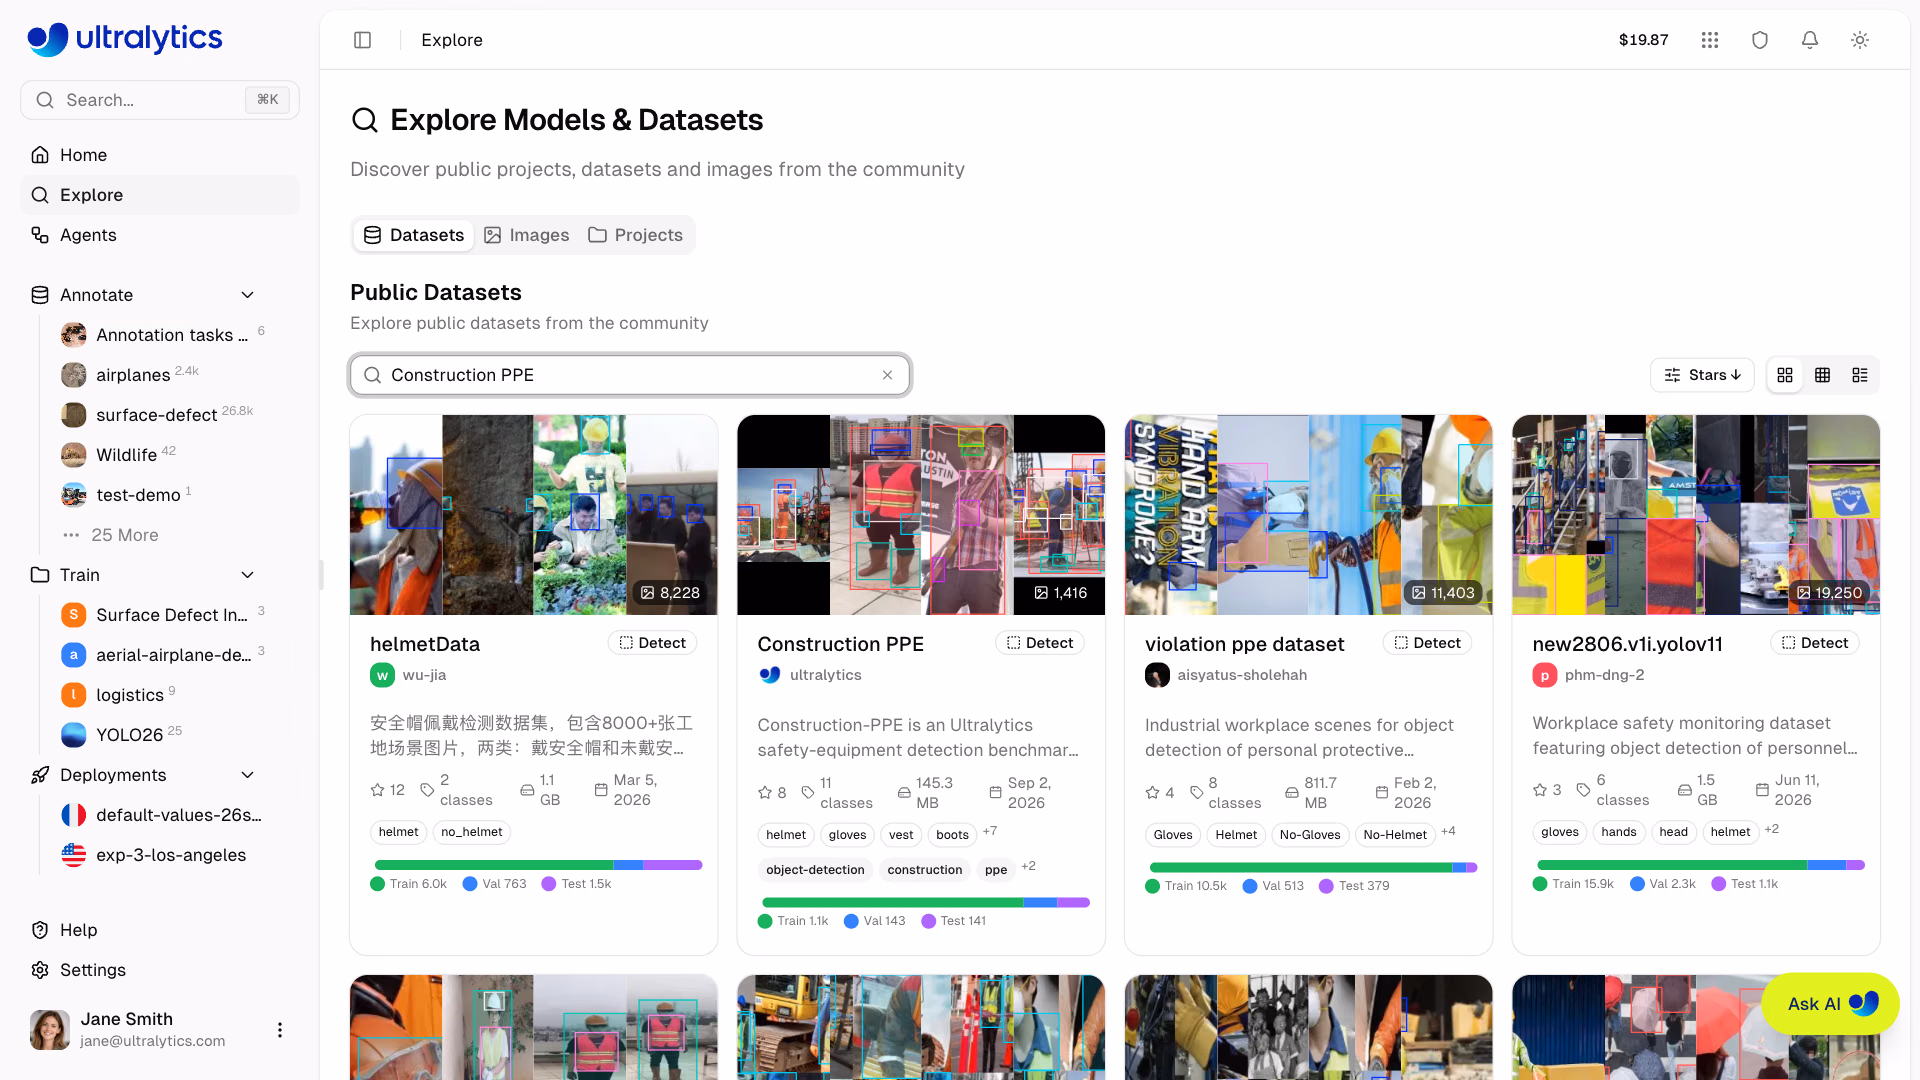Focus the sidebar Search field
1920x1080 pixels.
(x=160, y=100)
